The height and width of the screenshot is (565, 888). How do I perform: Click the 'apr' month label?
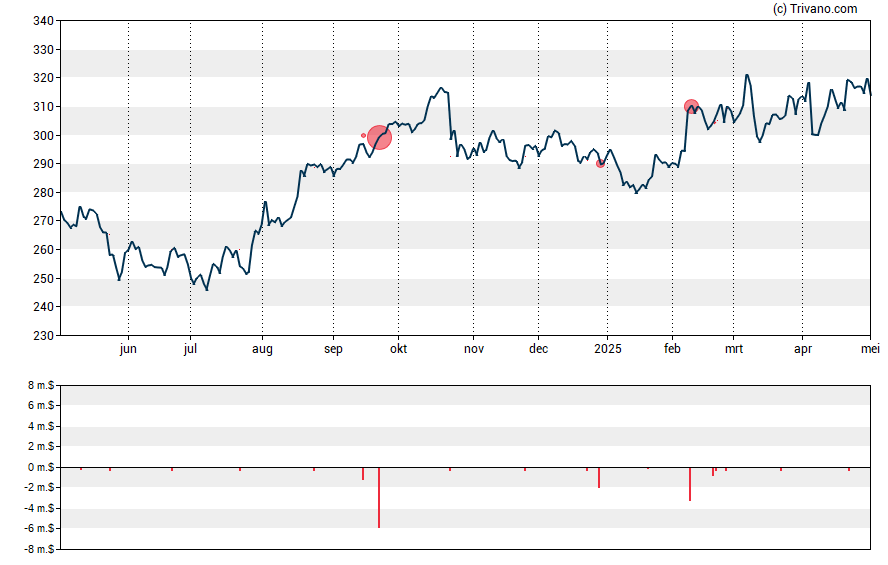pyautogui.click(x=802, y=349)
